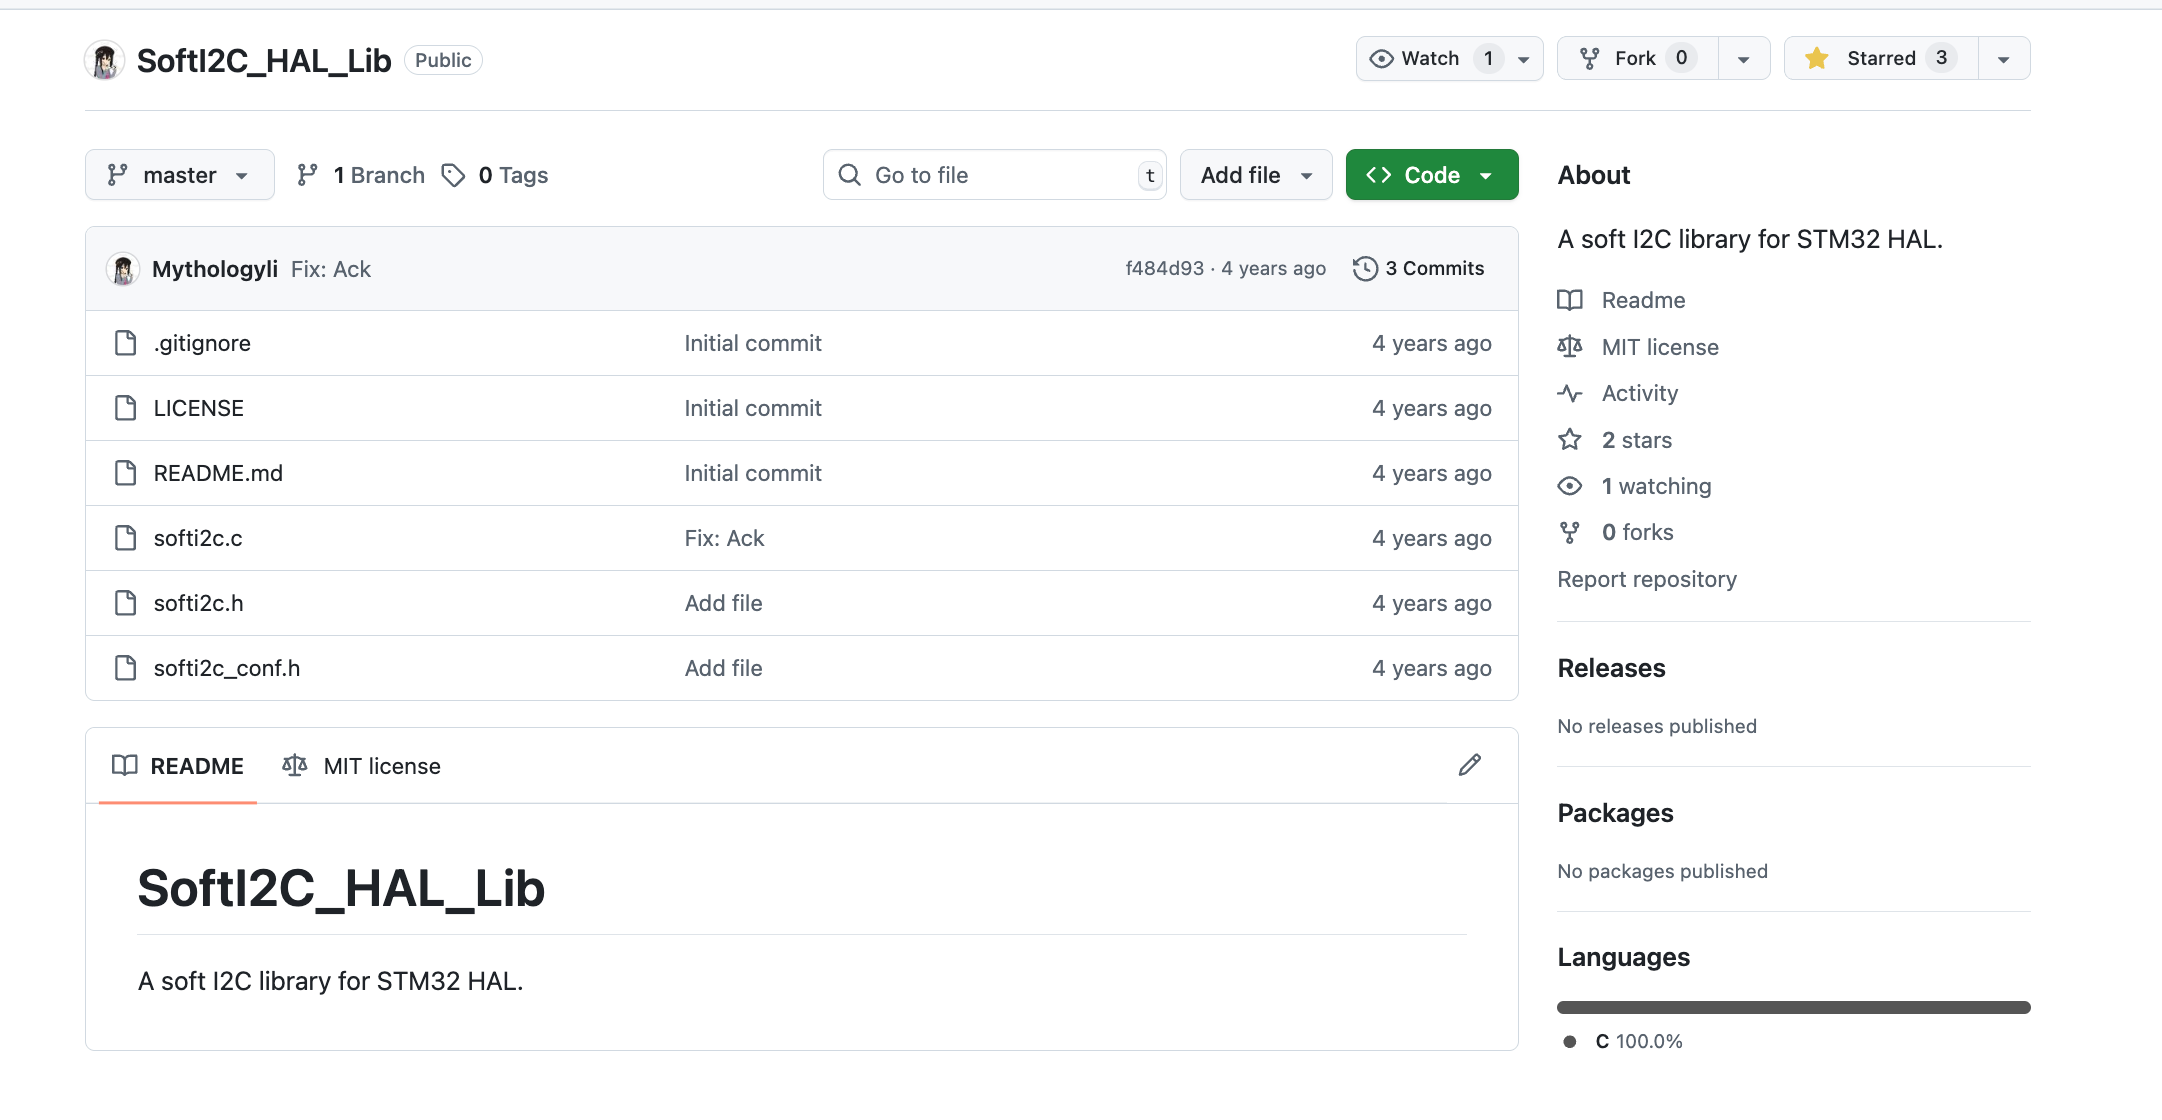2162x1120 pixels.
Task: Open the Report repository link
Action: tap(1646, 579)
